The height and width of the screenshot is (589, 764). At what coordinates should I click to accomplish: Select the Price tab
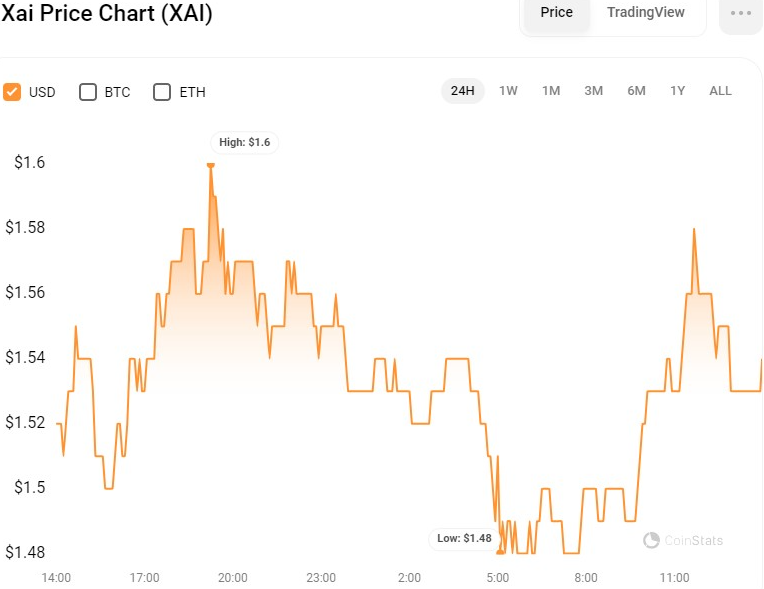tap(556, 12)
